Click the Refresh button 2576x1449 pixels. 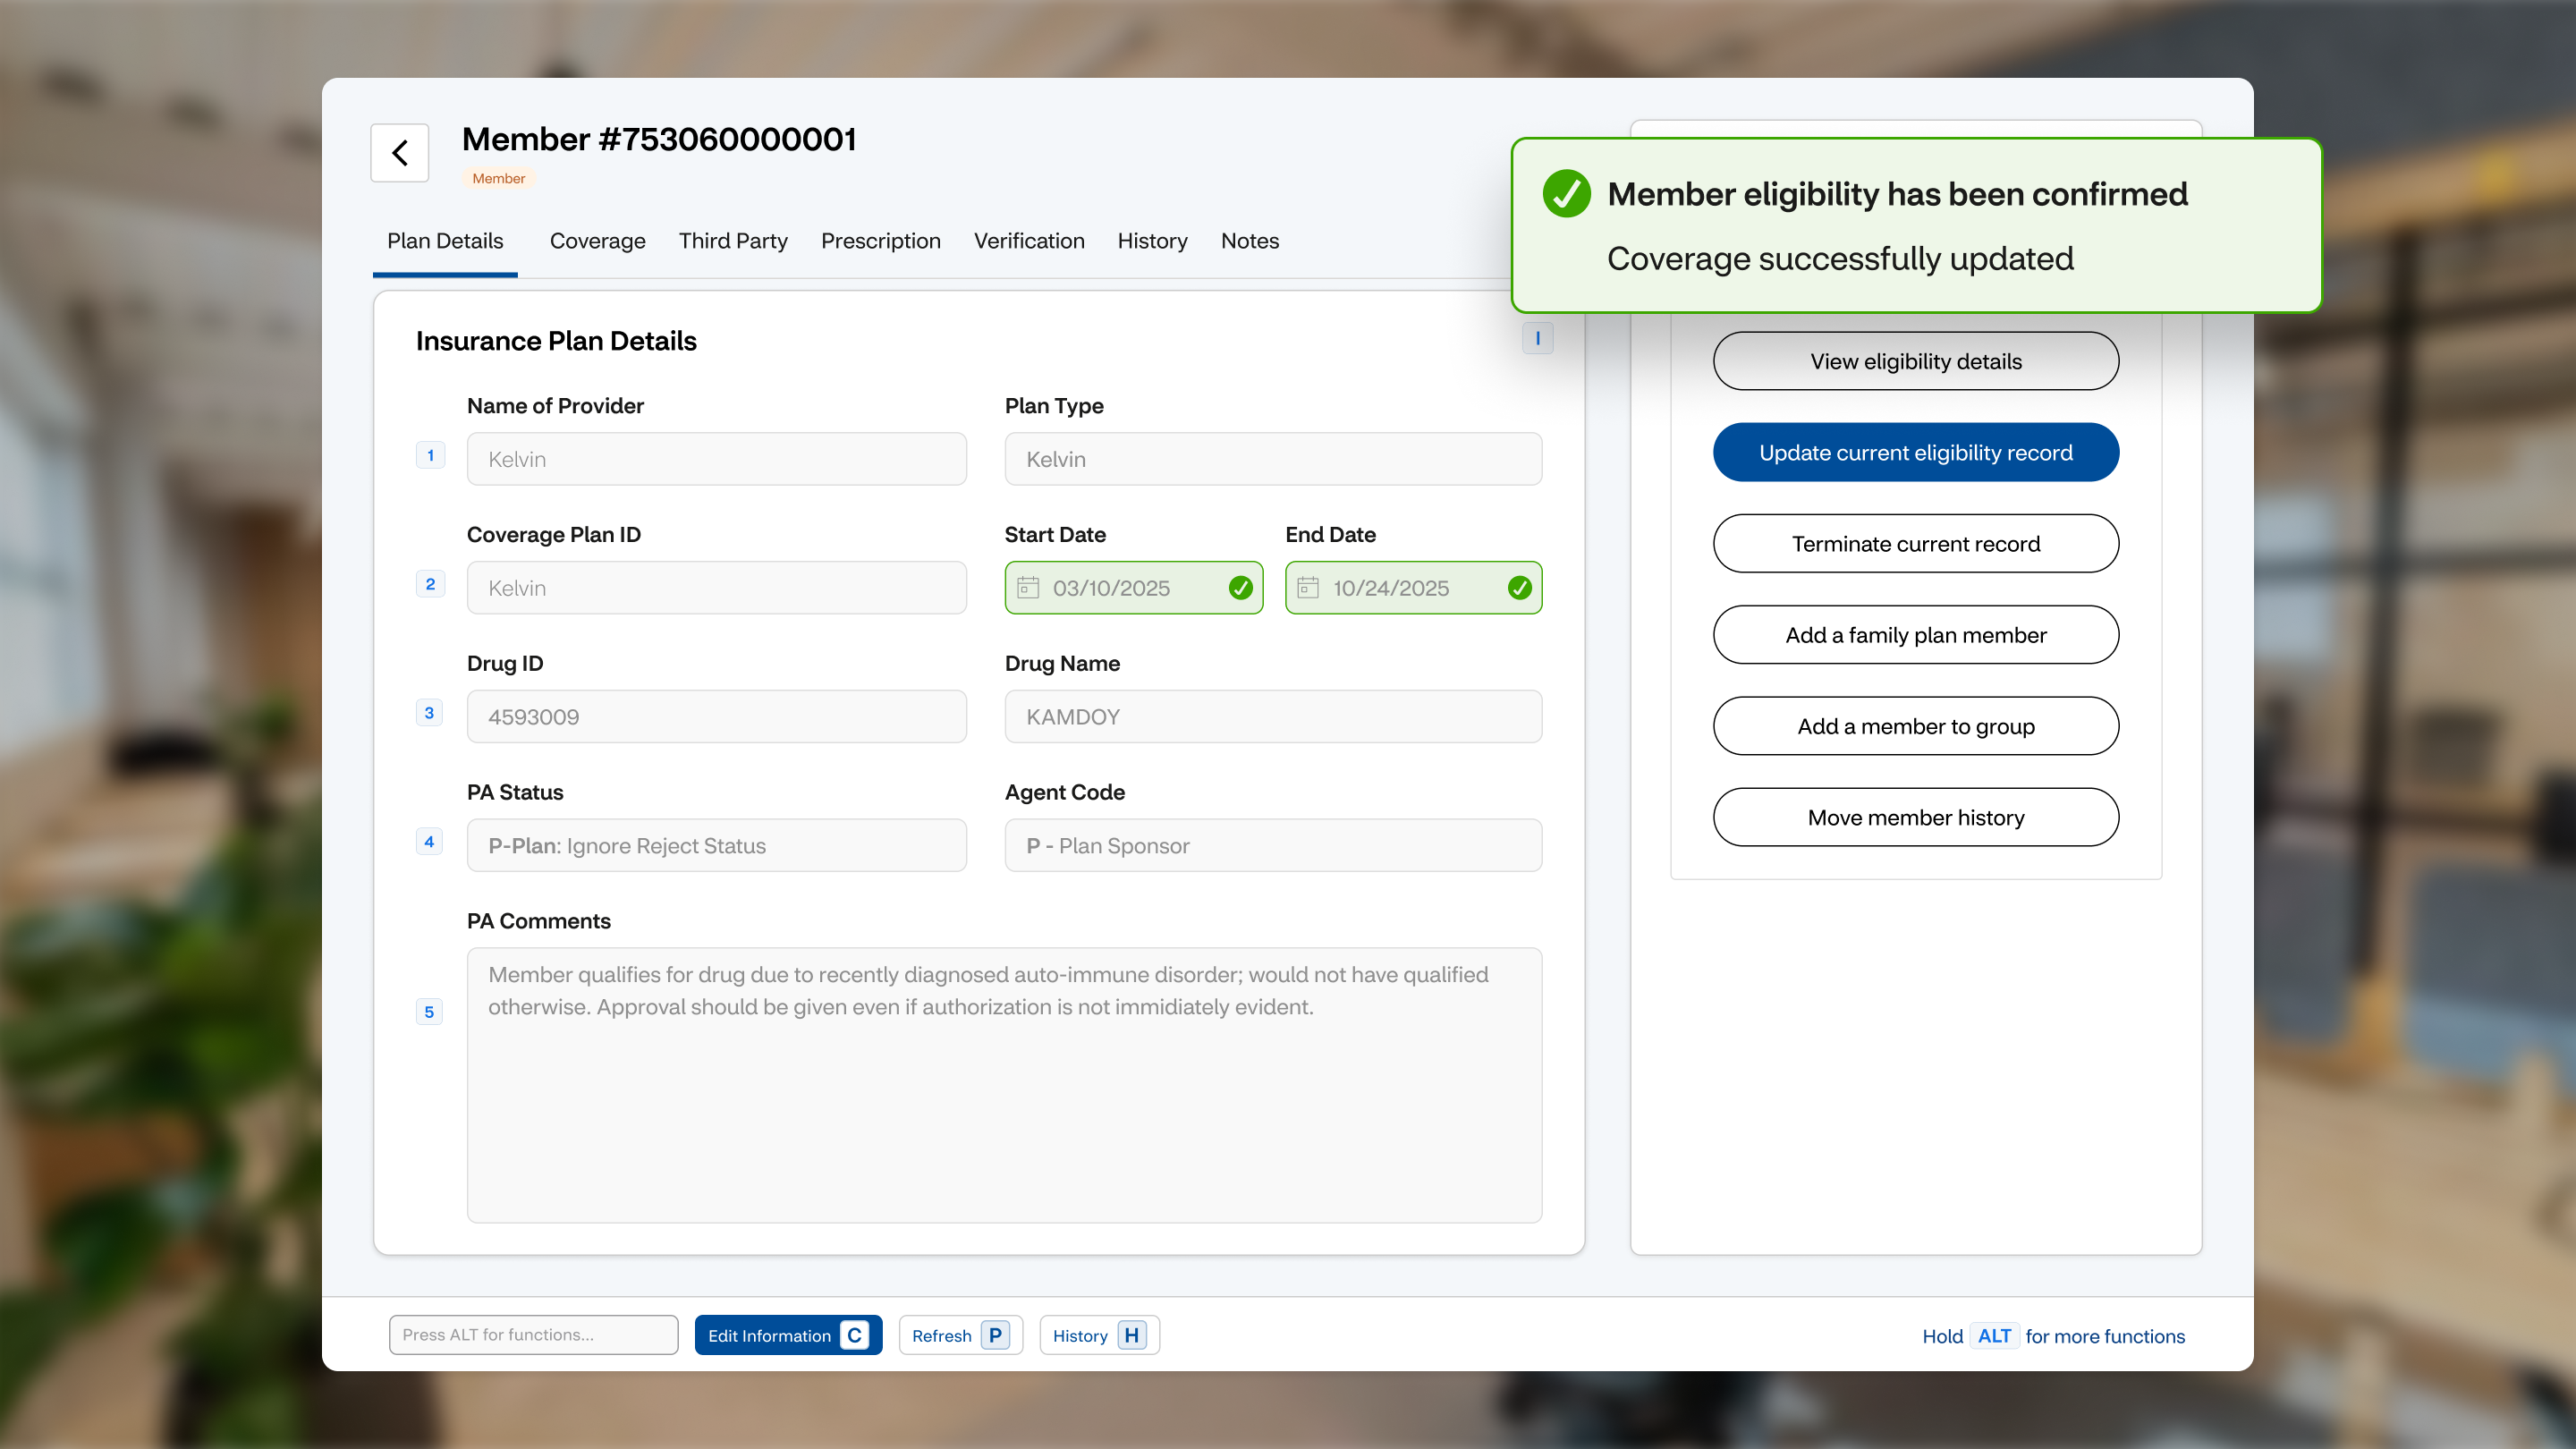pyautogui.click(x=961, y=1335)
